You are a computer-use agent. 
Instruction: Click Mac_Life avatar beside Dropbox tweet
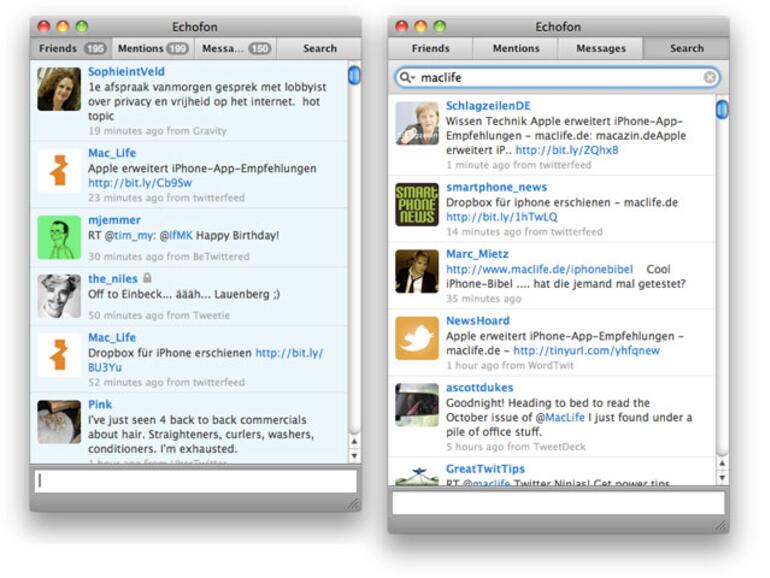click(59, 355)
